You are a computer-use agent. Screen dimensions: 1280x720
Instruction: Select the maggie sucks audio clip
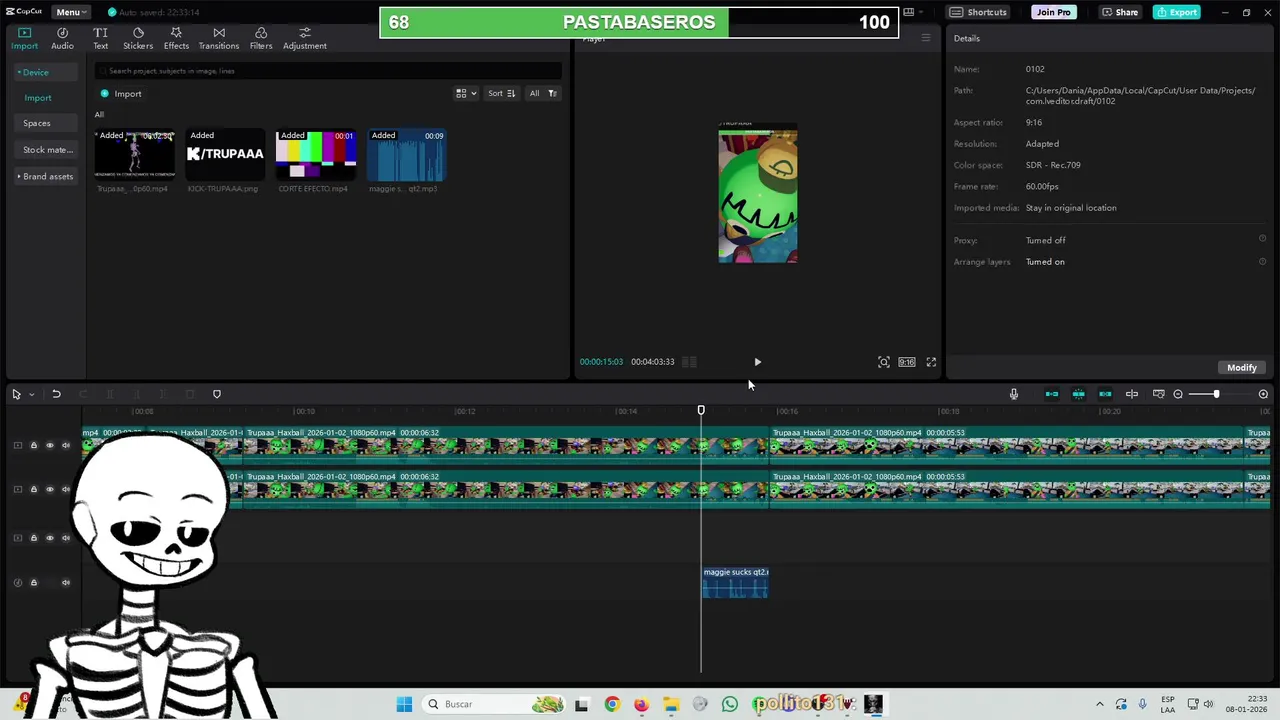click(735, 583)
